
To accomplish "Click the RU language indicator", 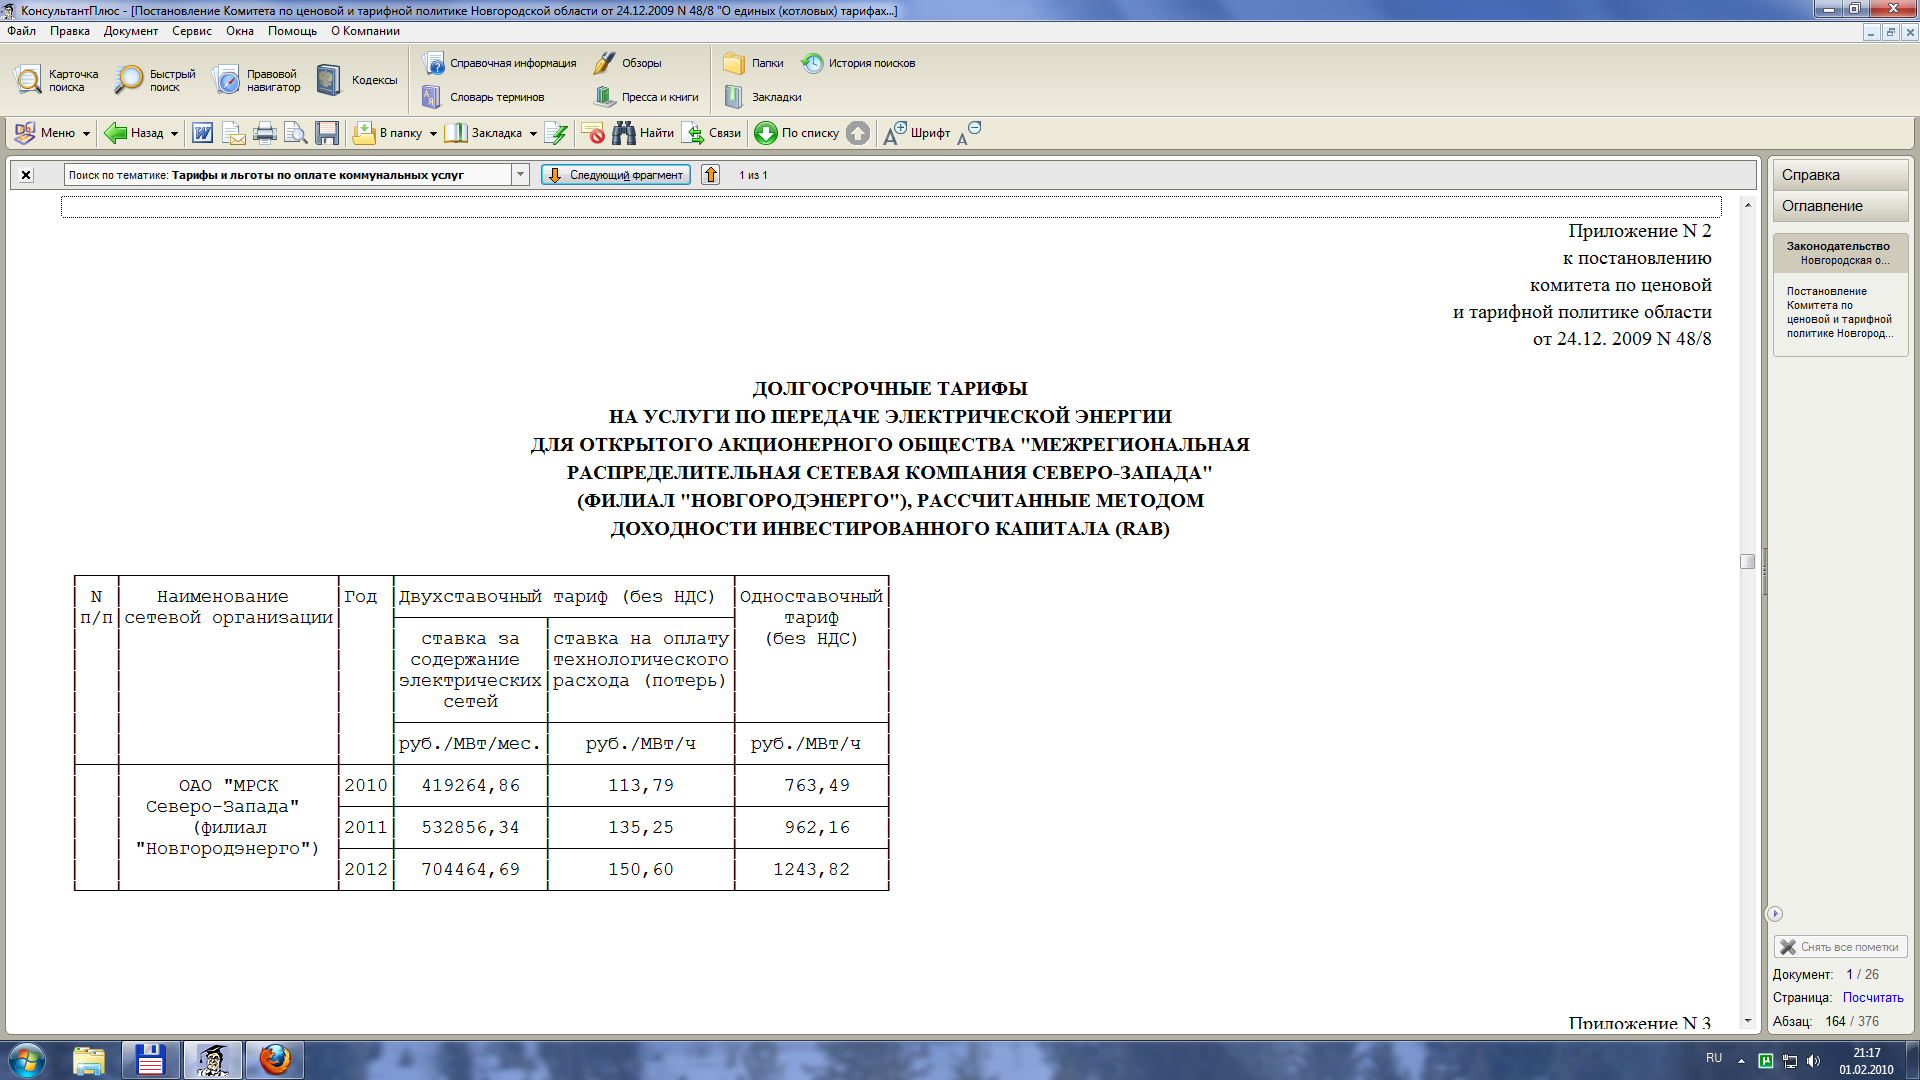I will pos(1714,1058).
